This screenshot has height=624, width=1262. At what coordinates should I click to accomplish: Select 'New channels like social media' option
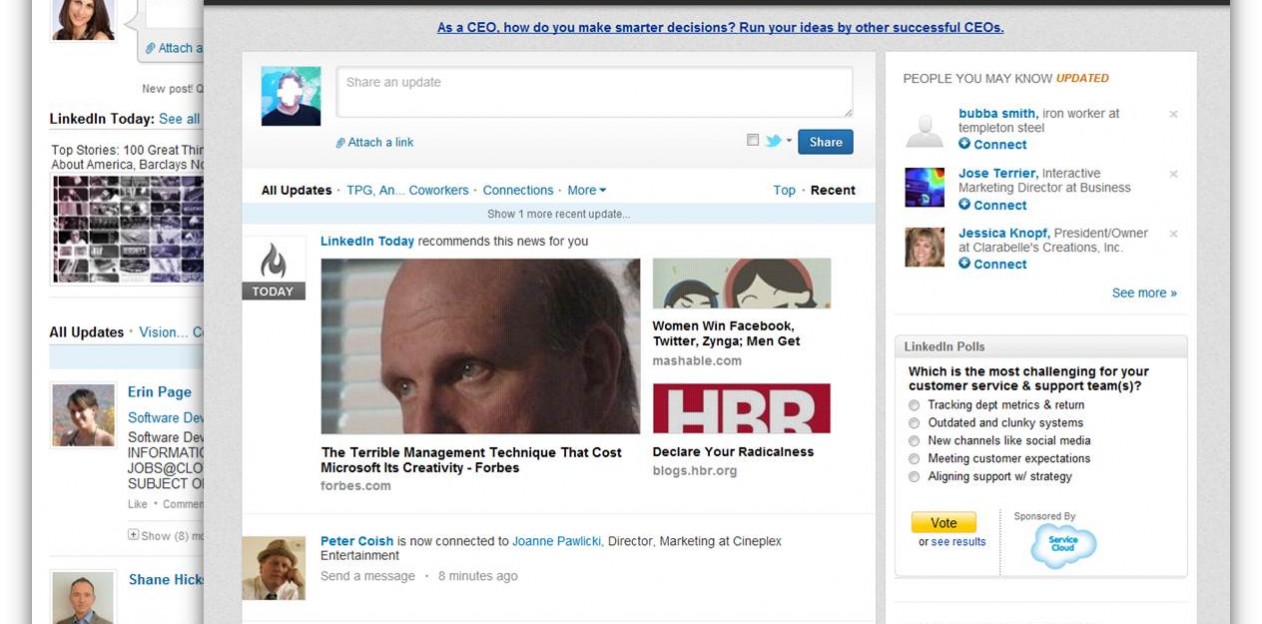click(x=914, y=441)
